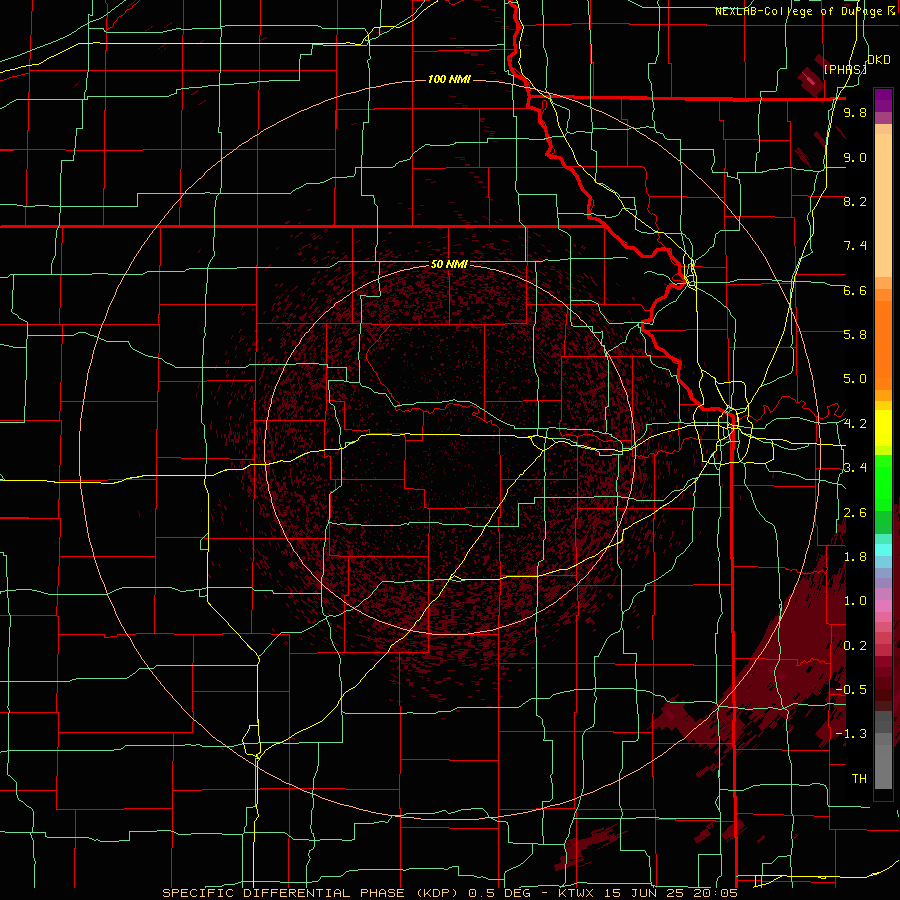Click the small radar echo below the DKD label

810,80
